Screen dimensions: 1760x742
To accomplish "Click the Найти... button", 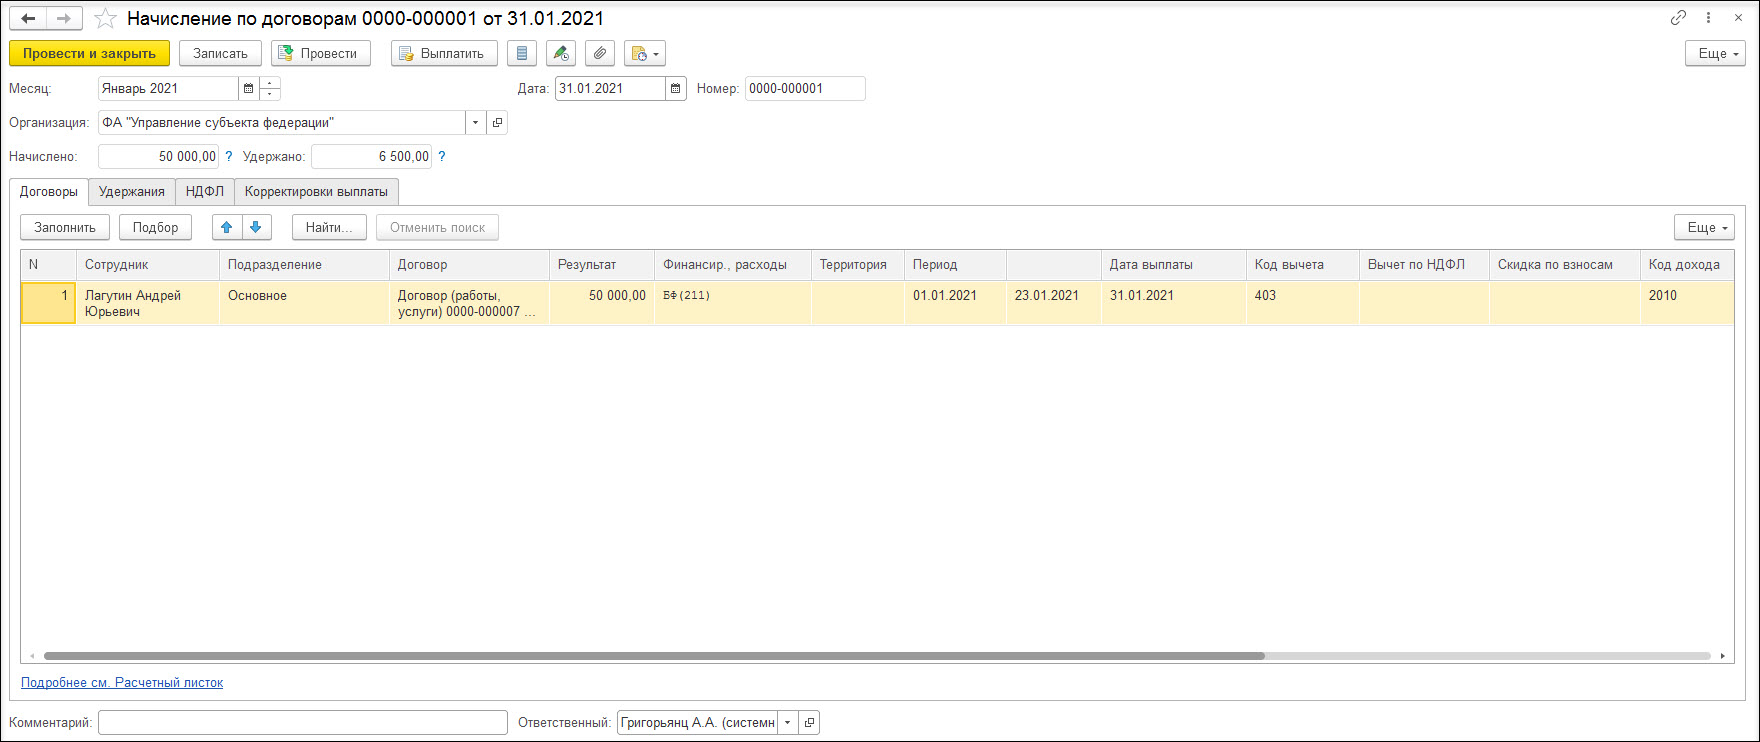I will click(329, 228).
